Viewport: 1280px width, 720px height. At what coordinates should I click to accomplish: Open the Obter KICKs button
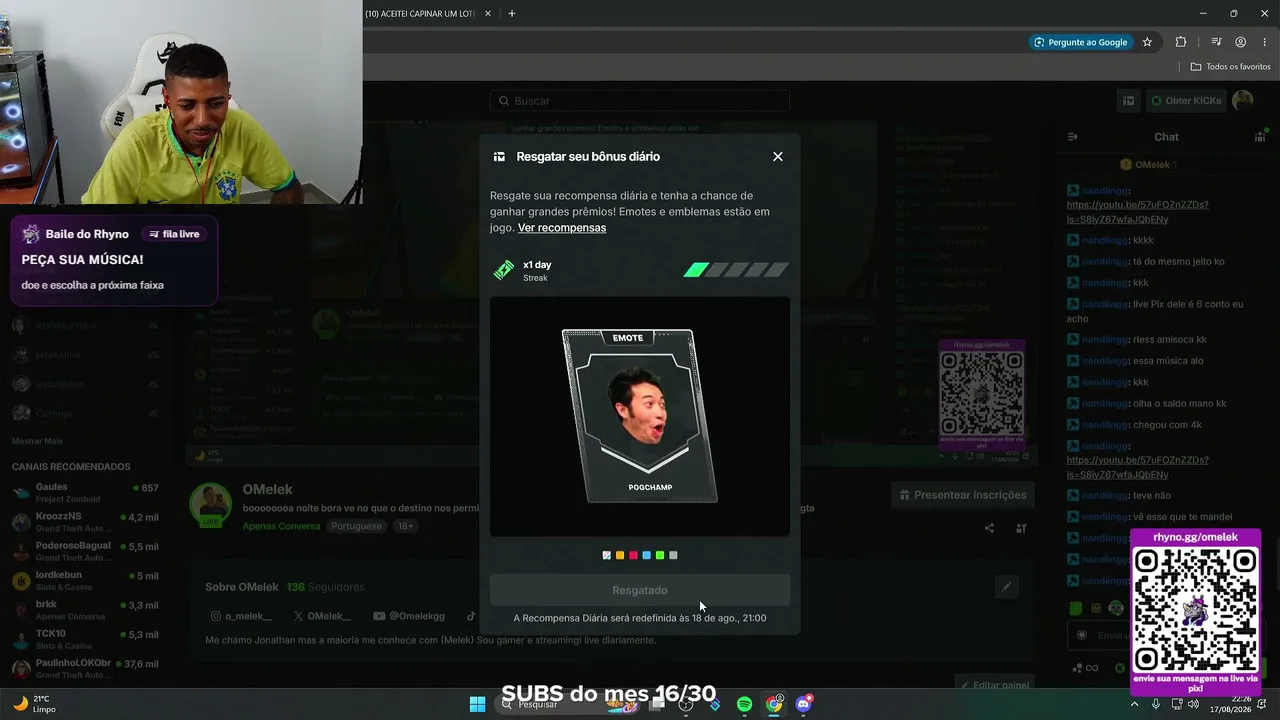[1185, 101]
